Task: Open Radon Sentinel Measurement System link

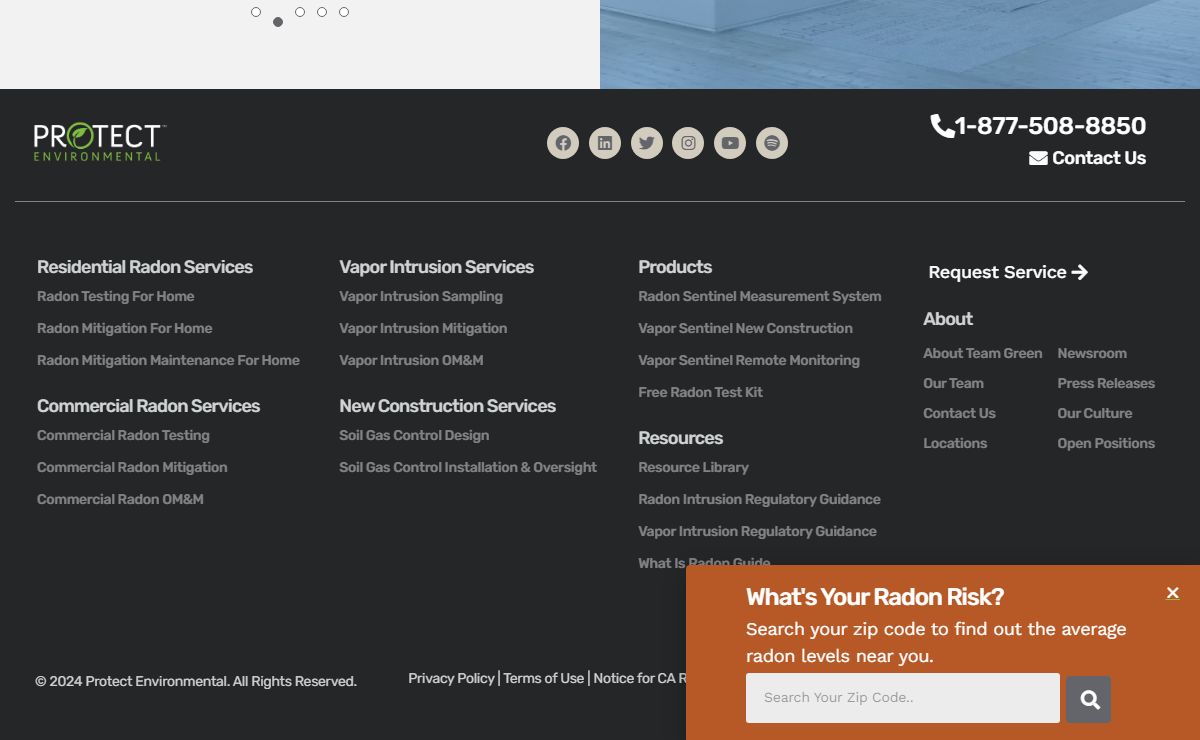Action: point(760,296)
